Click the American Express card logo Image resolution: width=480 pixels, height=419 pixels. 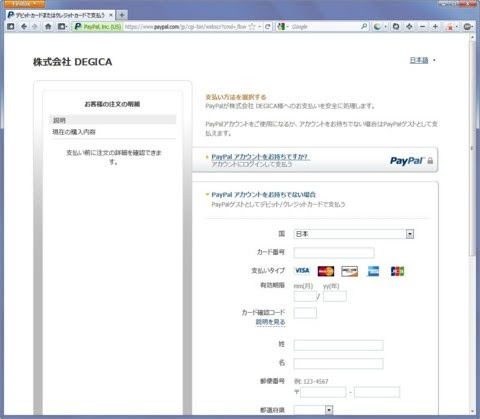[373, 271]
